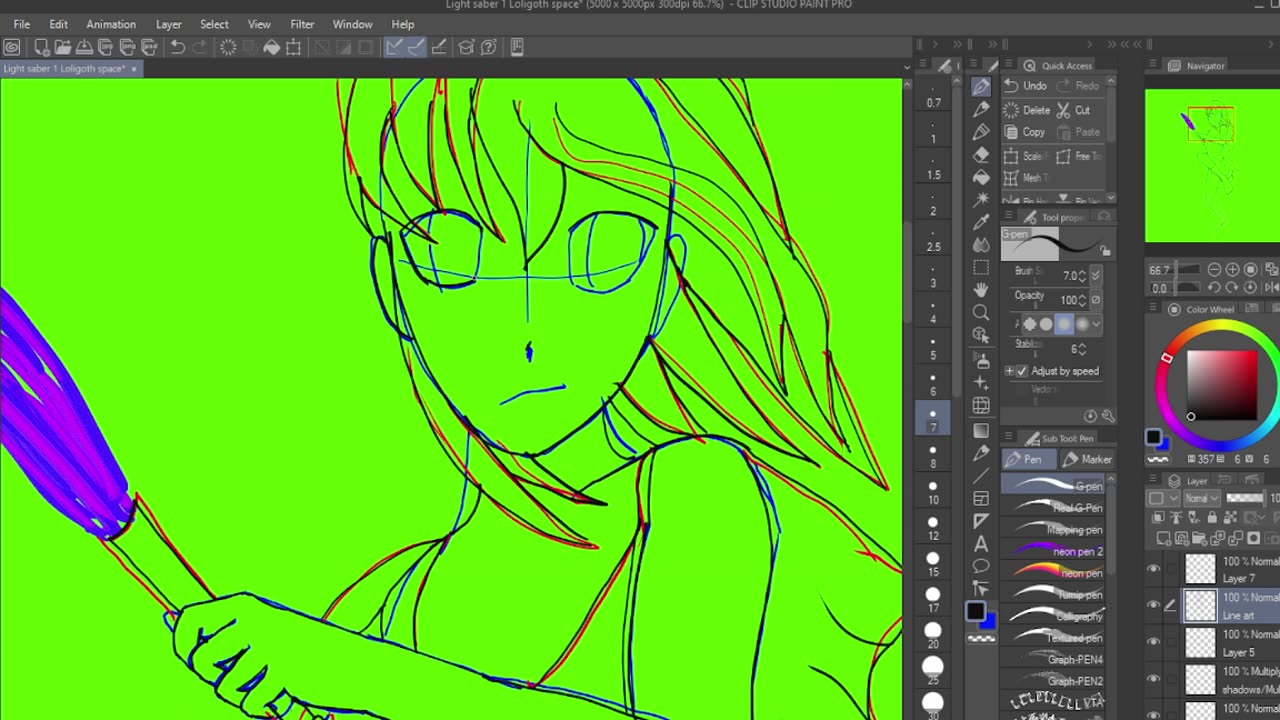Open the Layer menu
1280x720 pixels.
pyautogui.click(x=169, y=24)
